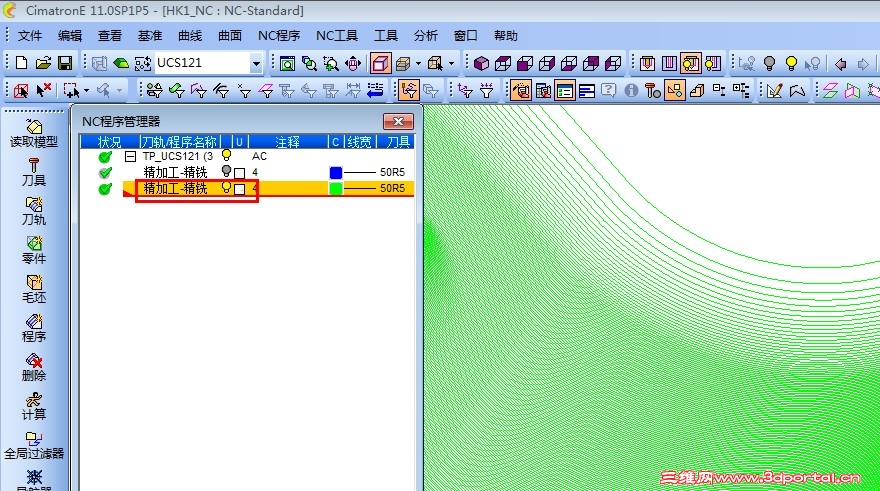The width and height of the screenshot is (880, 491).
Task: Click the UCS121 name field
Action: 202,63
